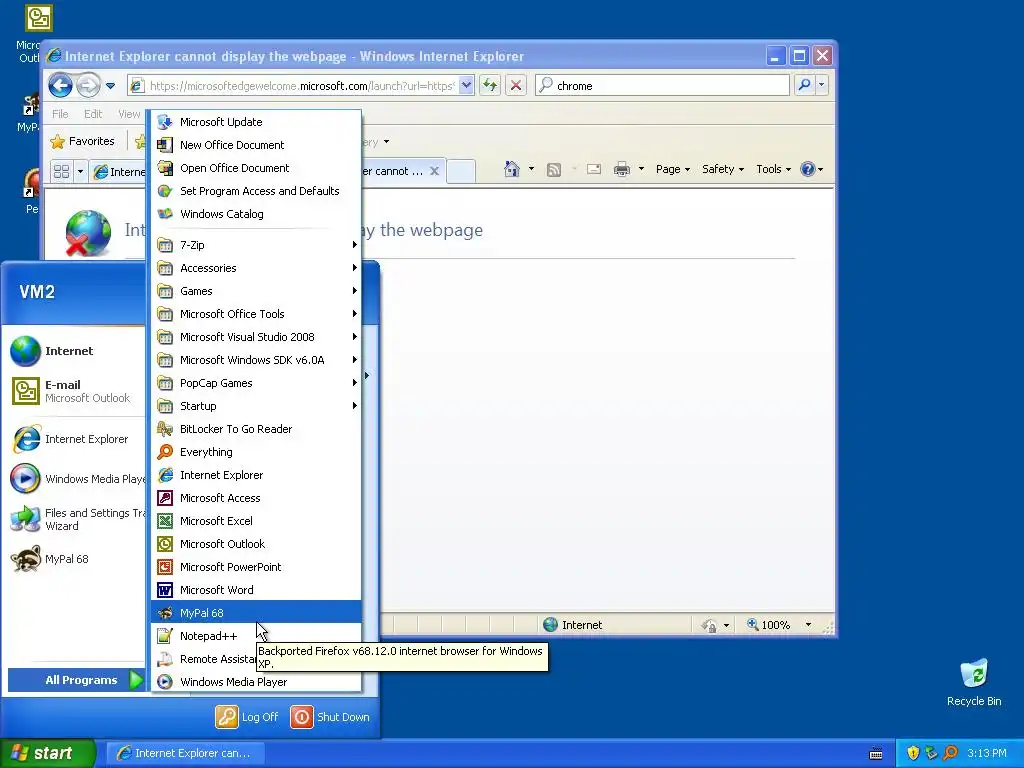Open the IE Page menu

click(x=673, y=169)
